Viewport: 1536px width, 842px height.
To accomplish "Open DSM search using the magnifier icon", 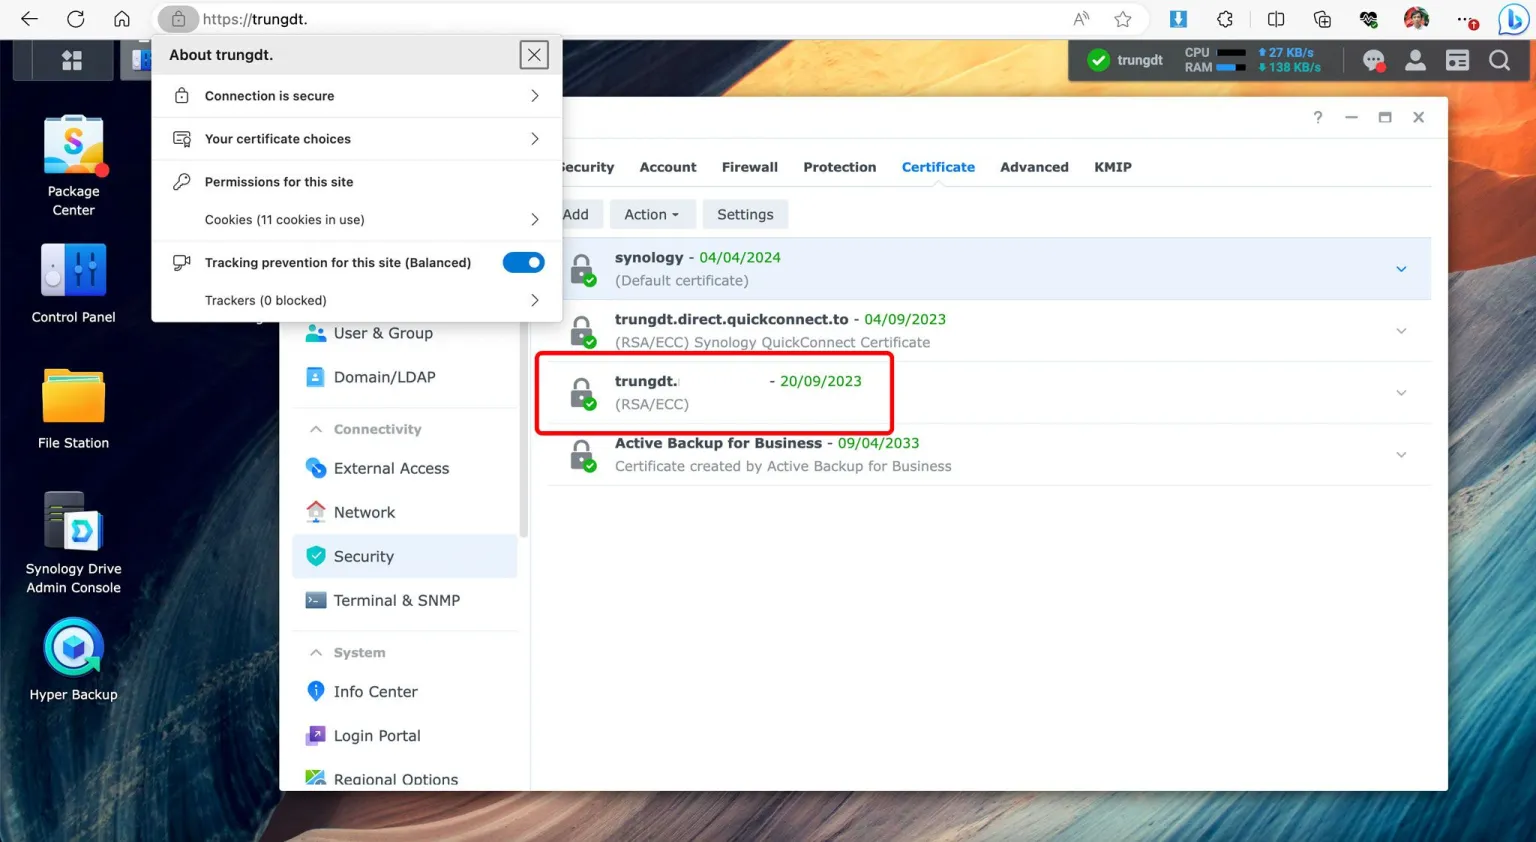I will (x=1499, y=60).
